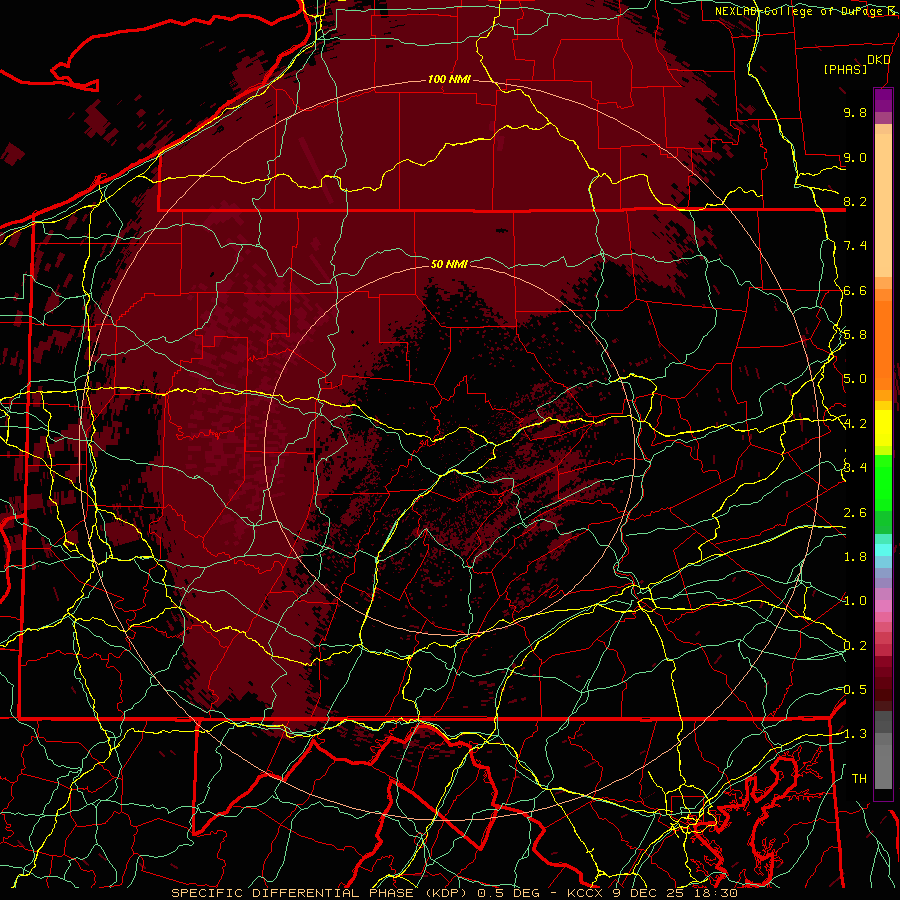Click the 1.0 scale label

[x=855, y=601]
